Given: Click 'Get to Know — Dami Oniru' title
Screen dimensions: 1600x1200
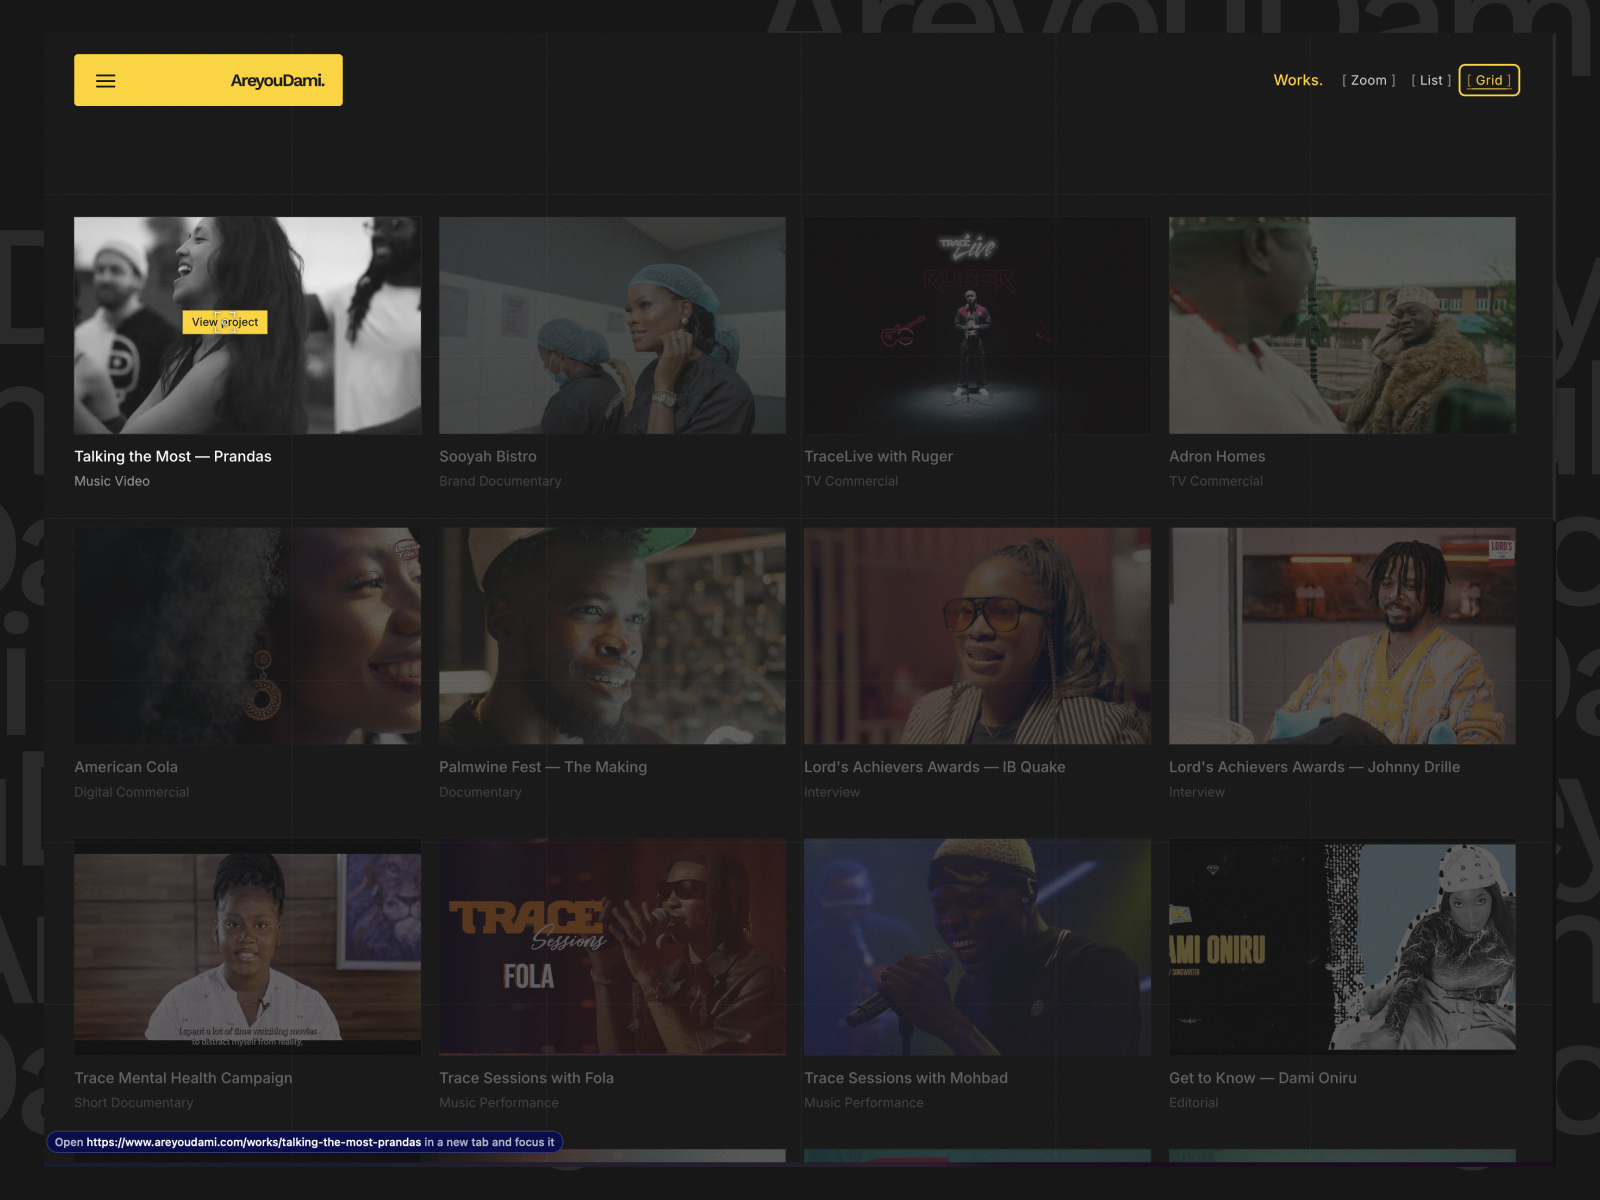Looking at the screenshot, I should click(x=1263, y=1078).
